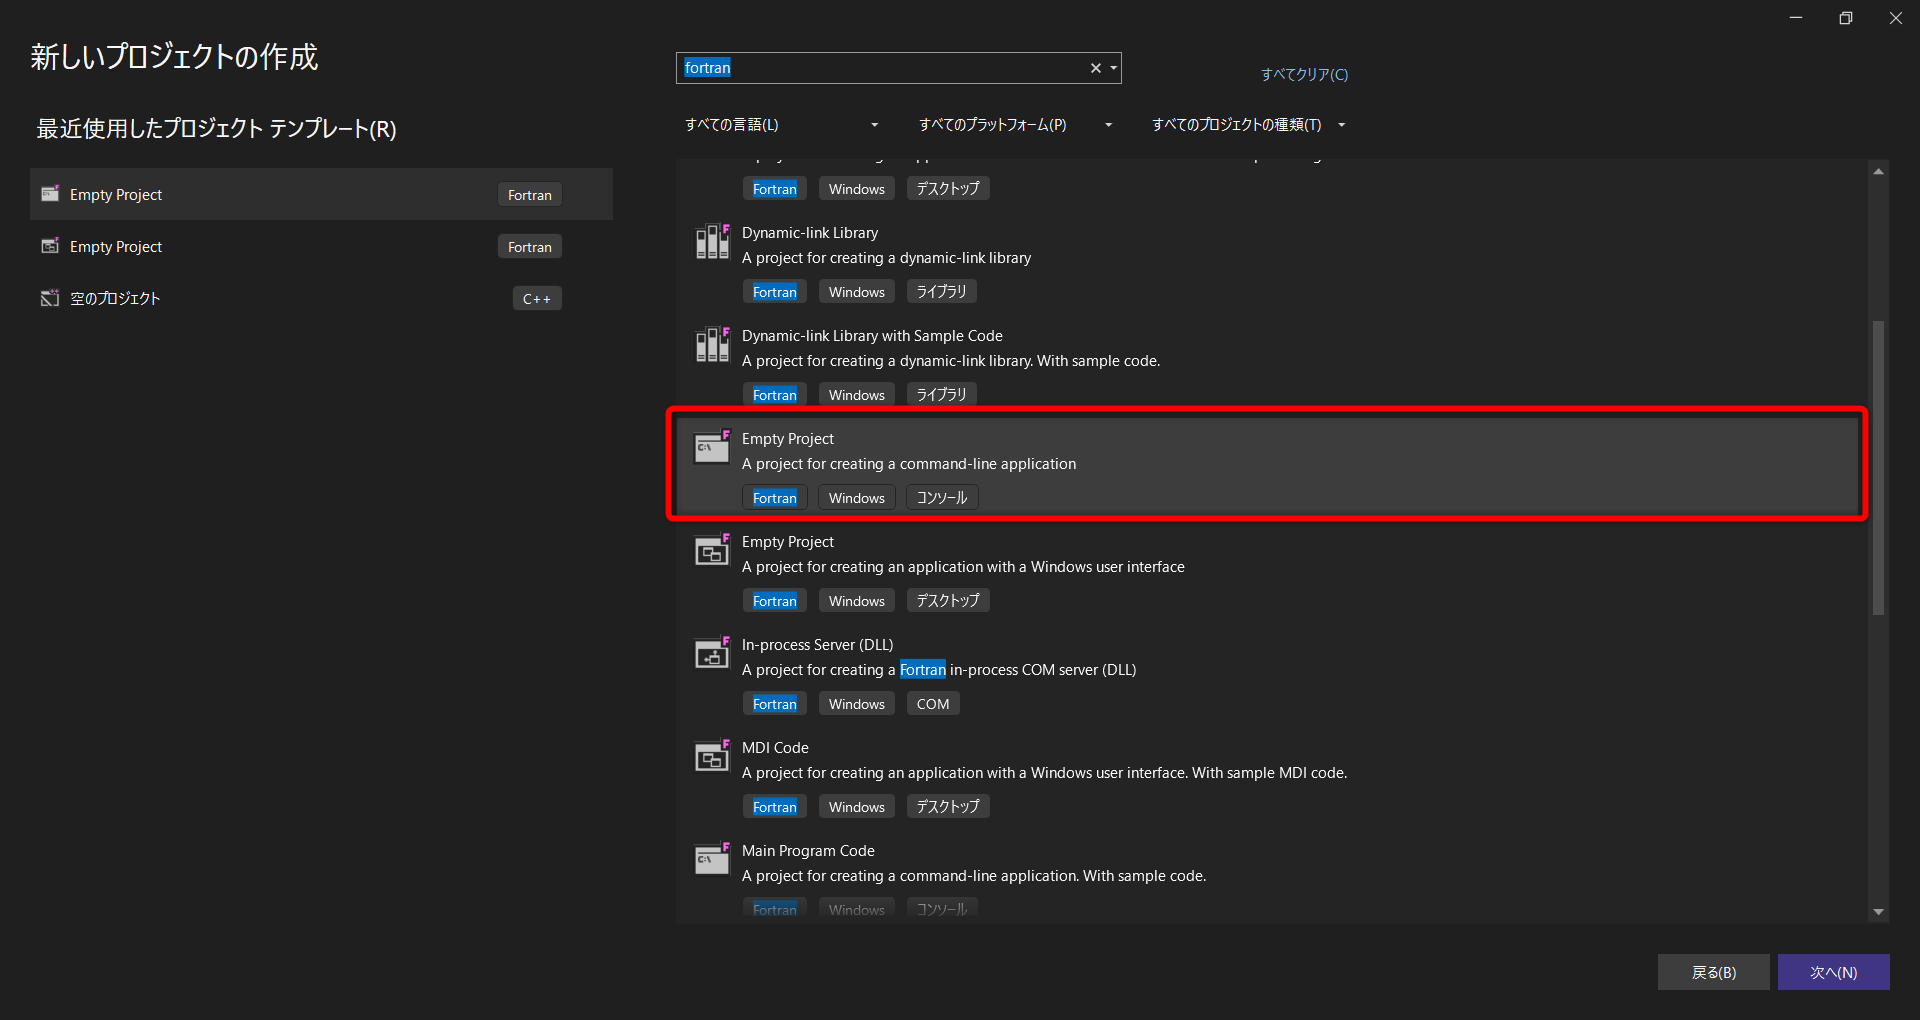
Task: Select the Main Program Code template title
Action: tap(808, 850)
